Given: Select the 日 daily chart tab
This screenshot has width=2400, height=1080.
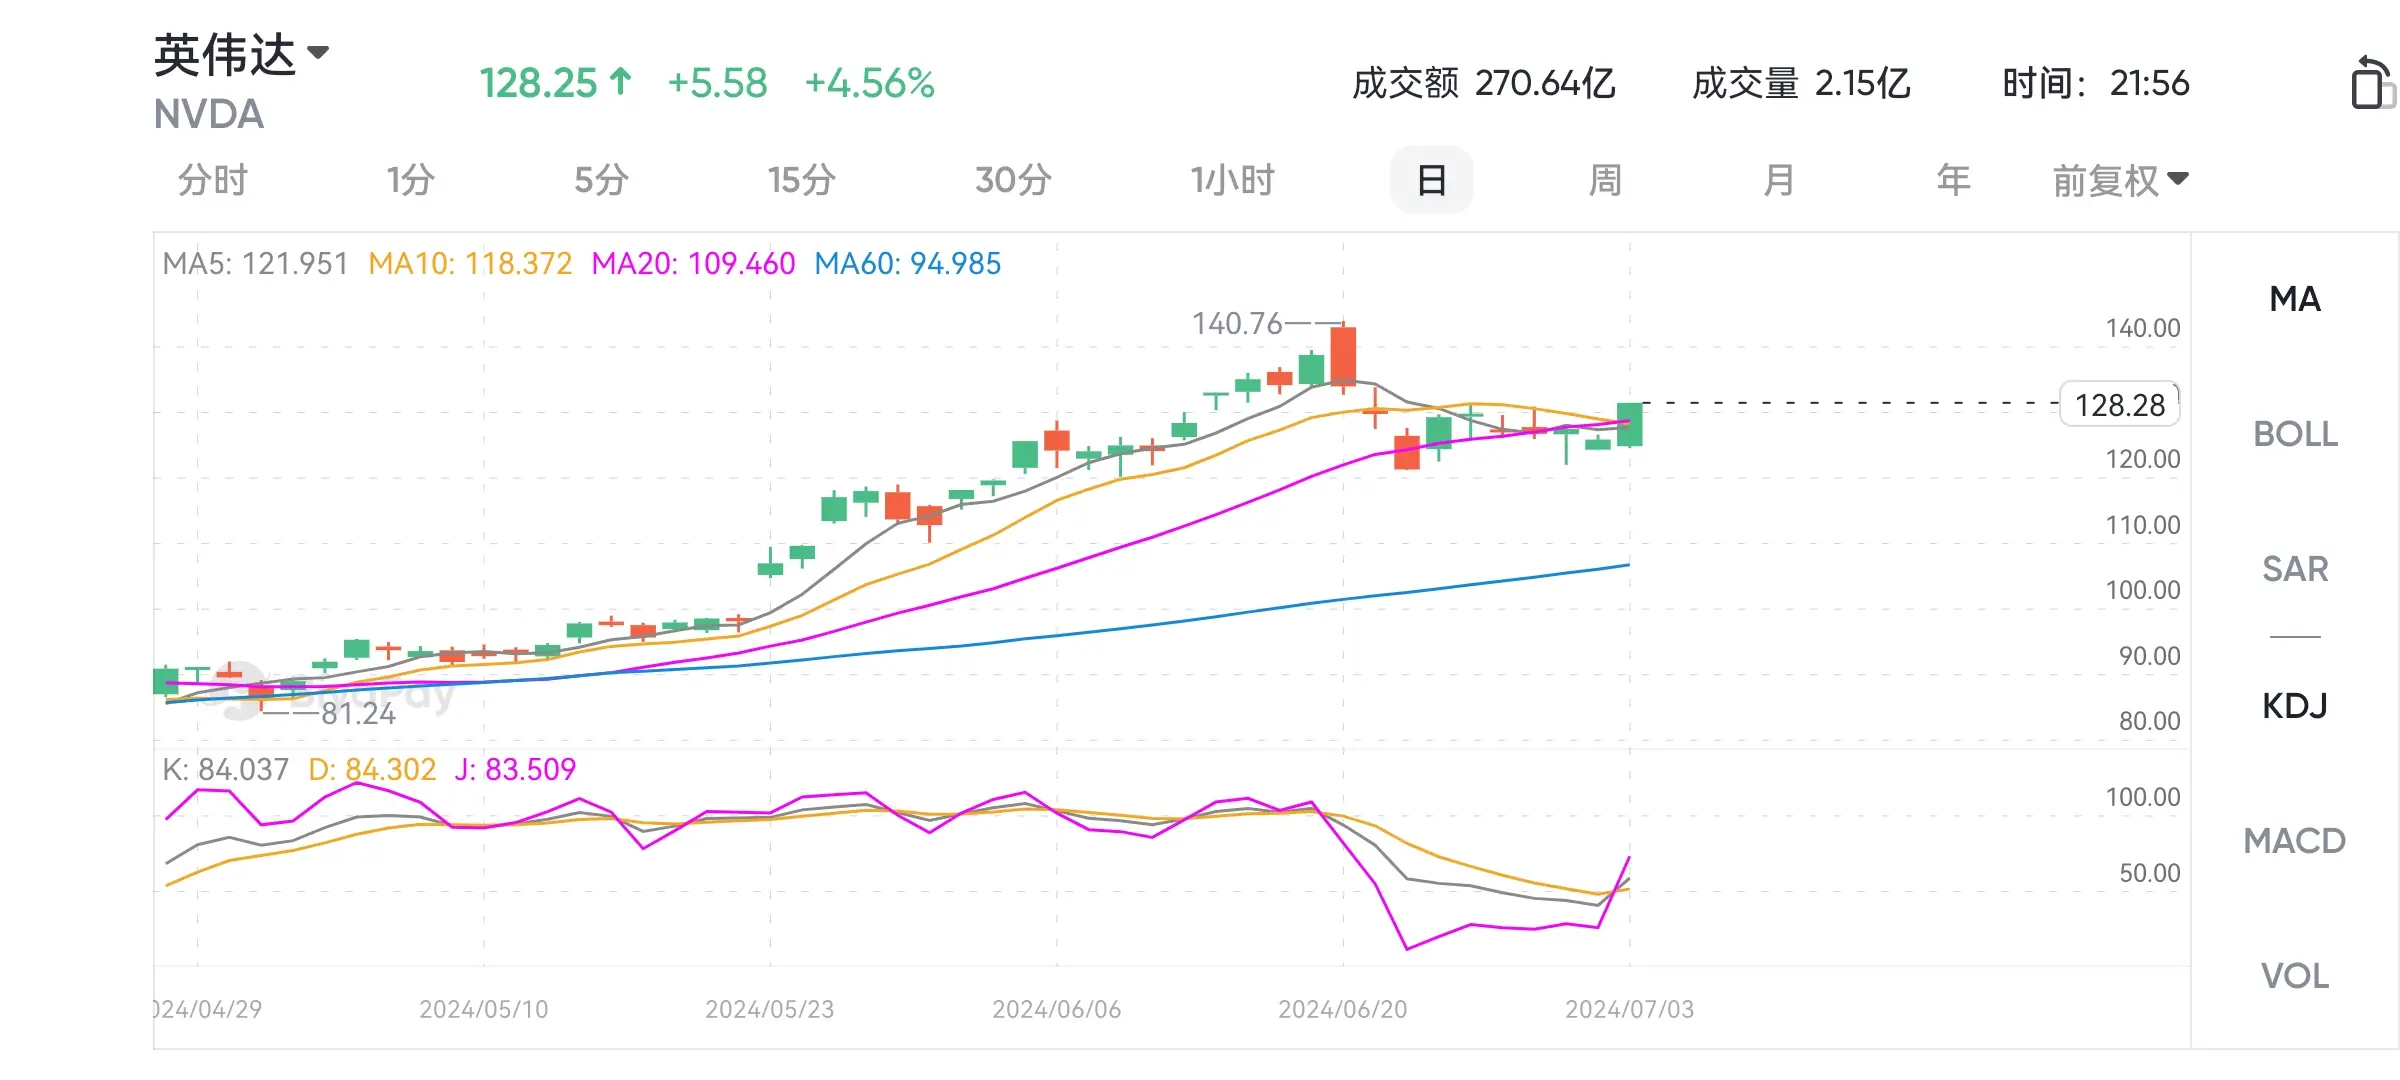Looking at the screenshot, I should pos(1431,180).
